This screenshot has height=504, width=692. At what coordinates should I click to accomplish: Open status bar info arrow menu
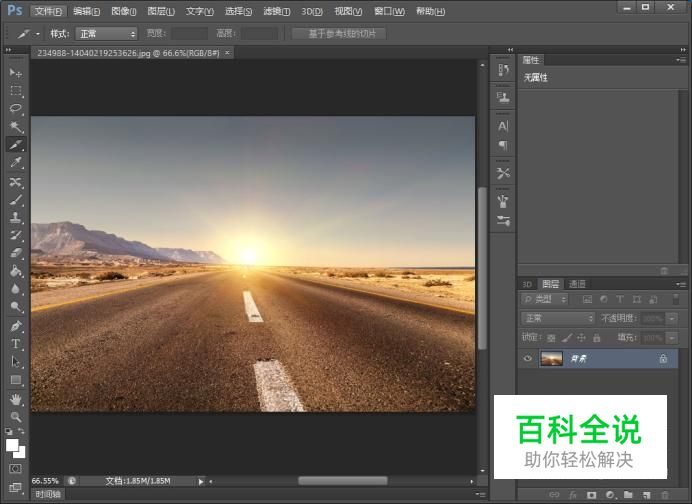click(x=201, y=481)
